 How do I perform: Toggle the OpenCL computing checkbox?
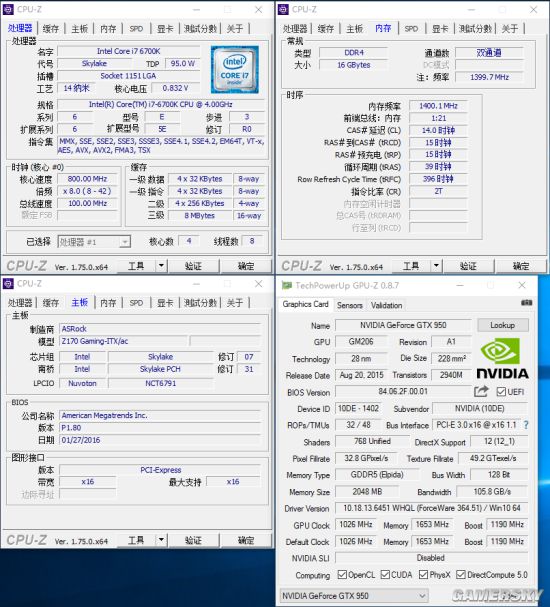coord(342,574)
